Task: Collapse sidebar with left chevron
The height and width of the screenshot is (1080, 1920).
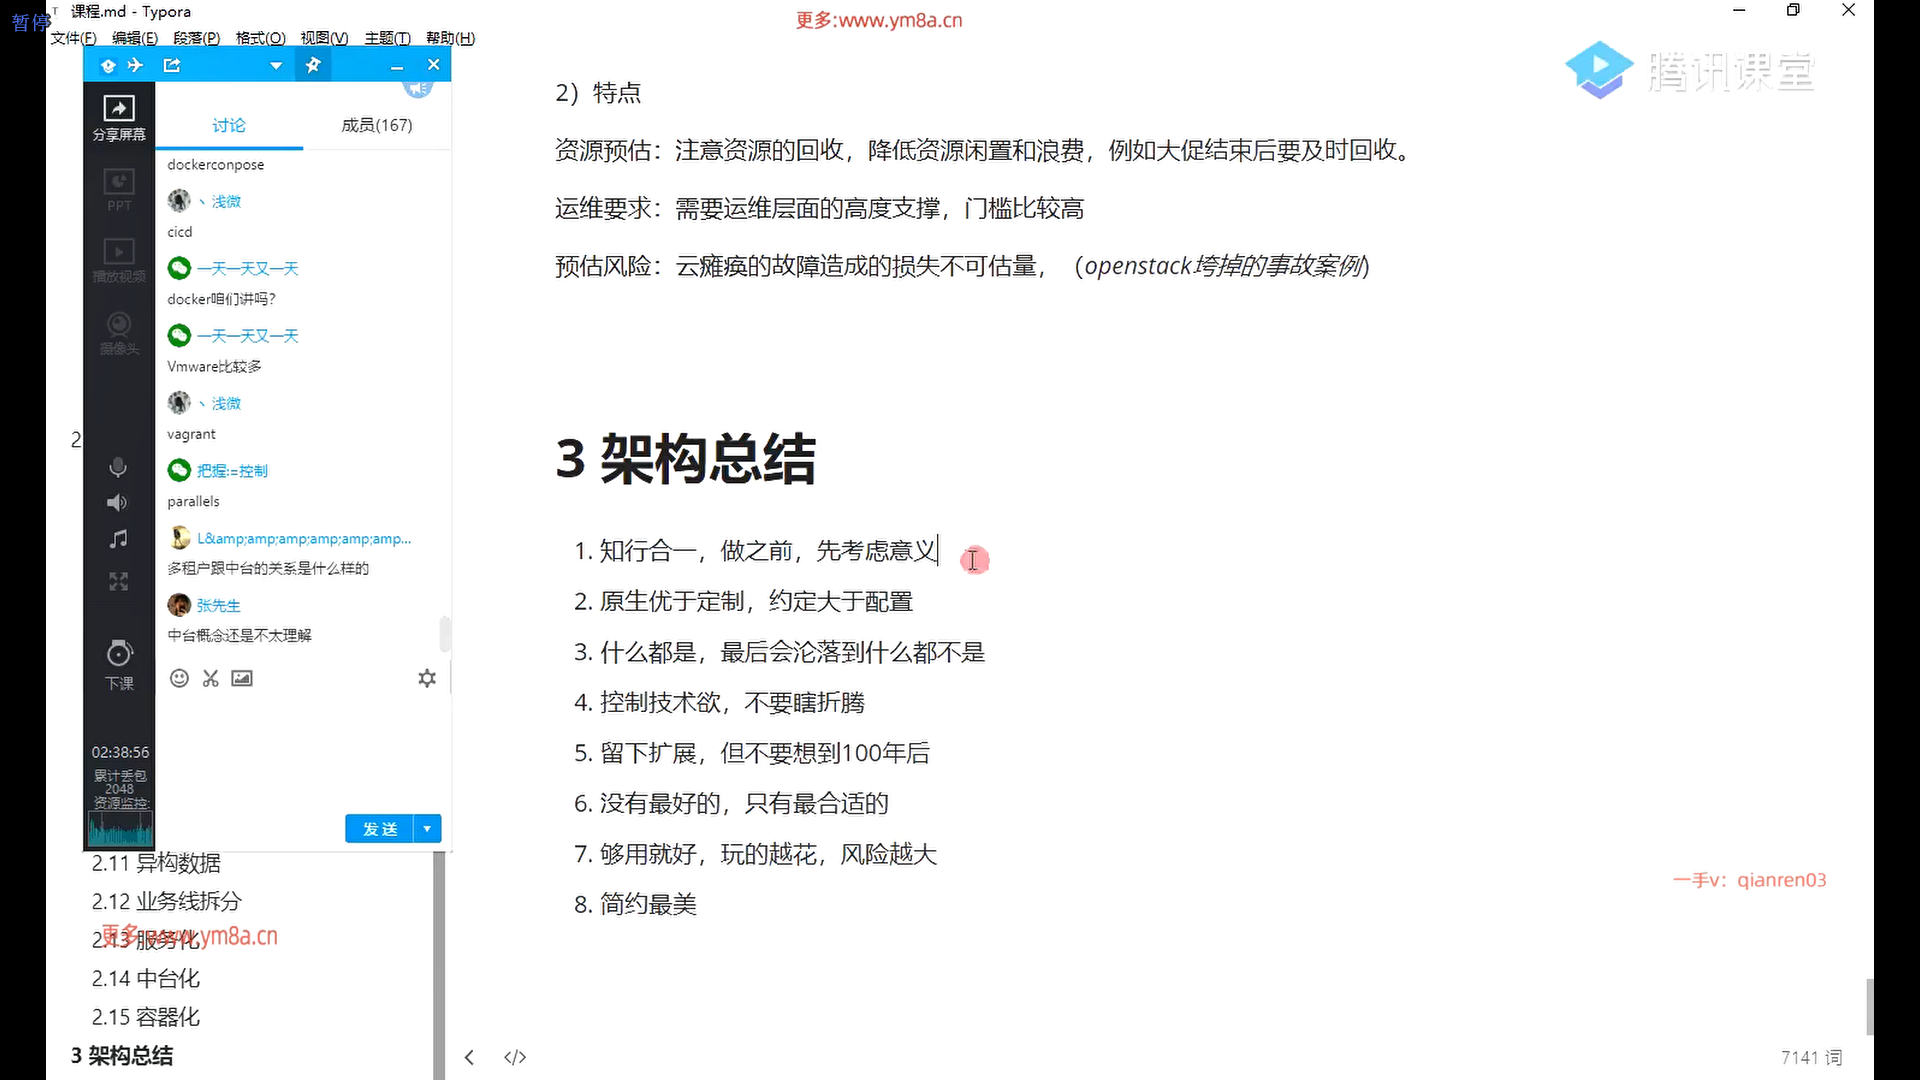Action: coord(469,1057)
